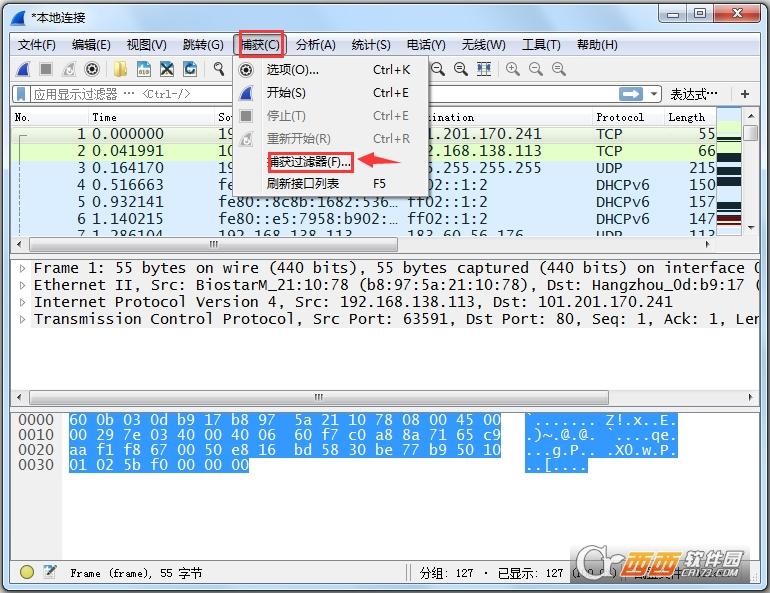
Task: Click the reload capture file icon
Action: pos(190,69)
